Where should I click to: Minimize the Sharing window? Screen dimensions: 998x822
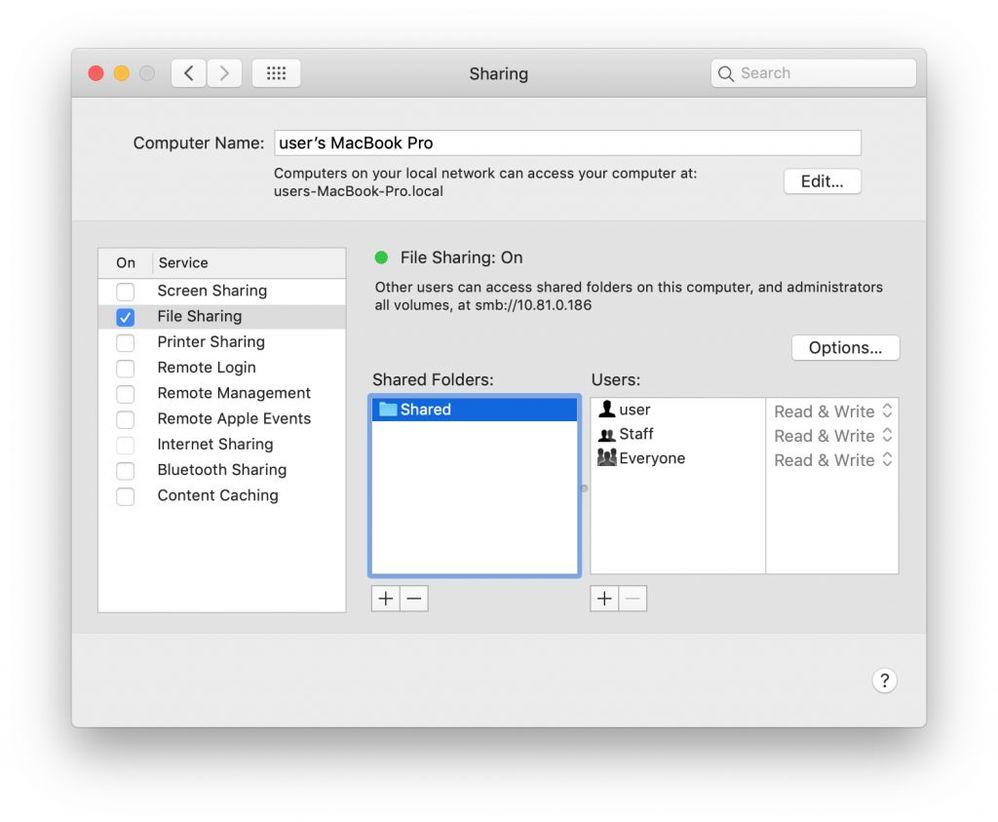pos(122,73)
